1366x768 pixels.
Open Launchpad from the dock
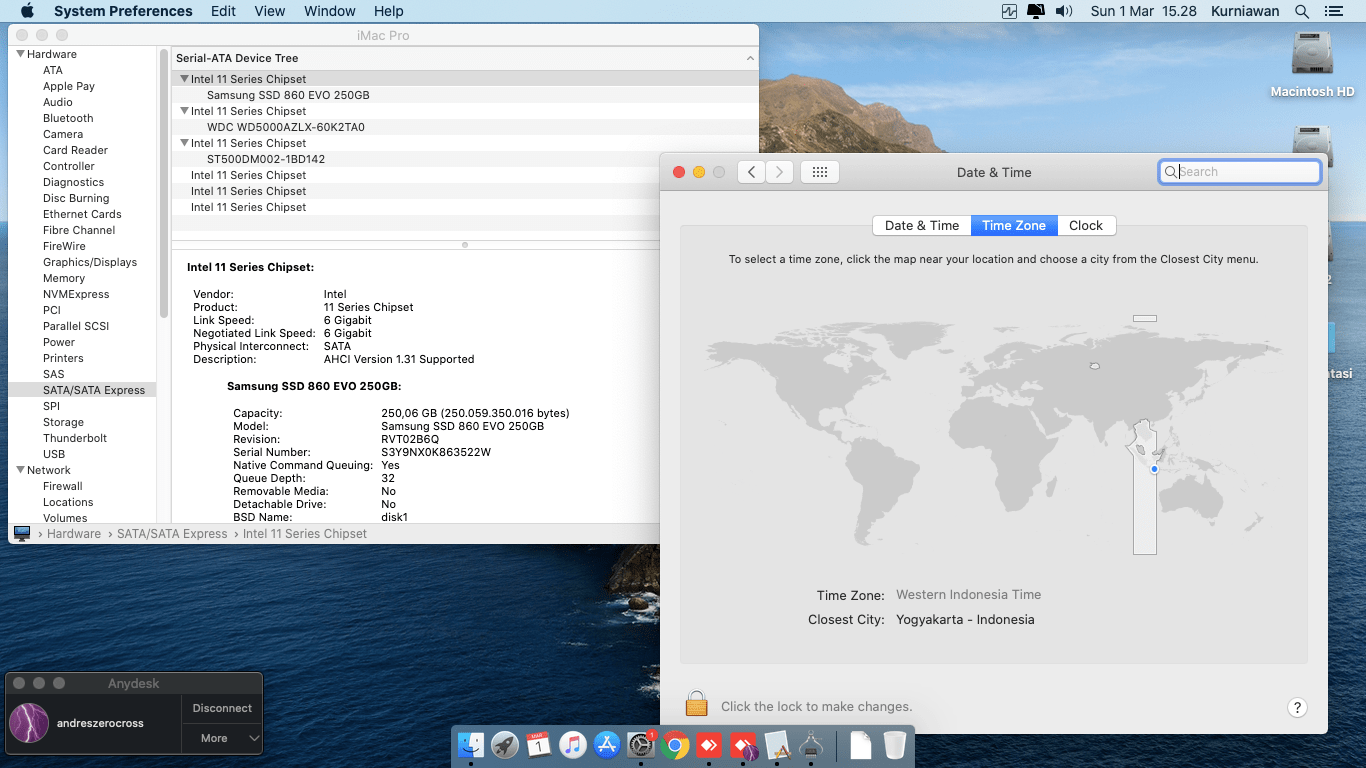click(505, 745)
